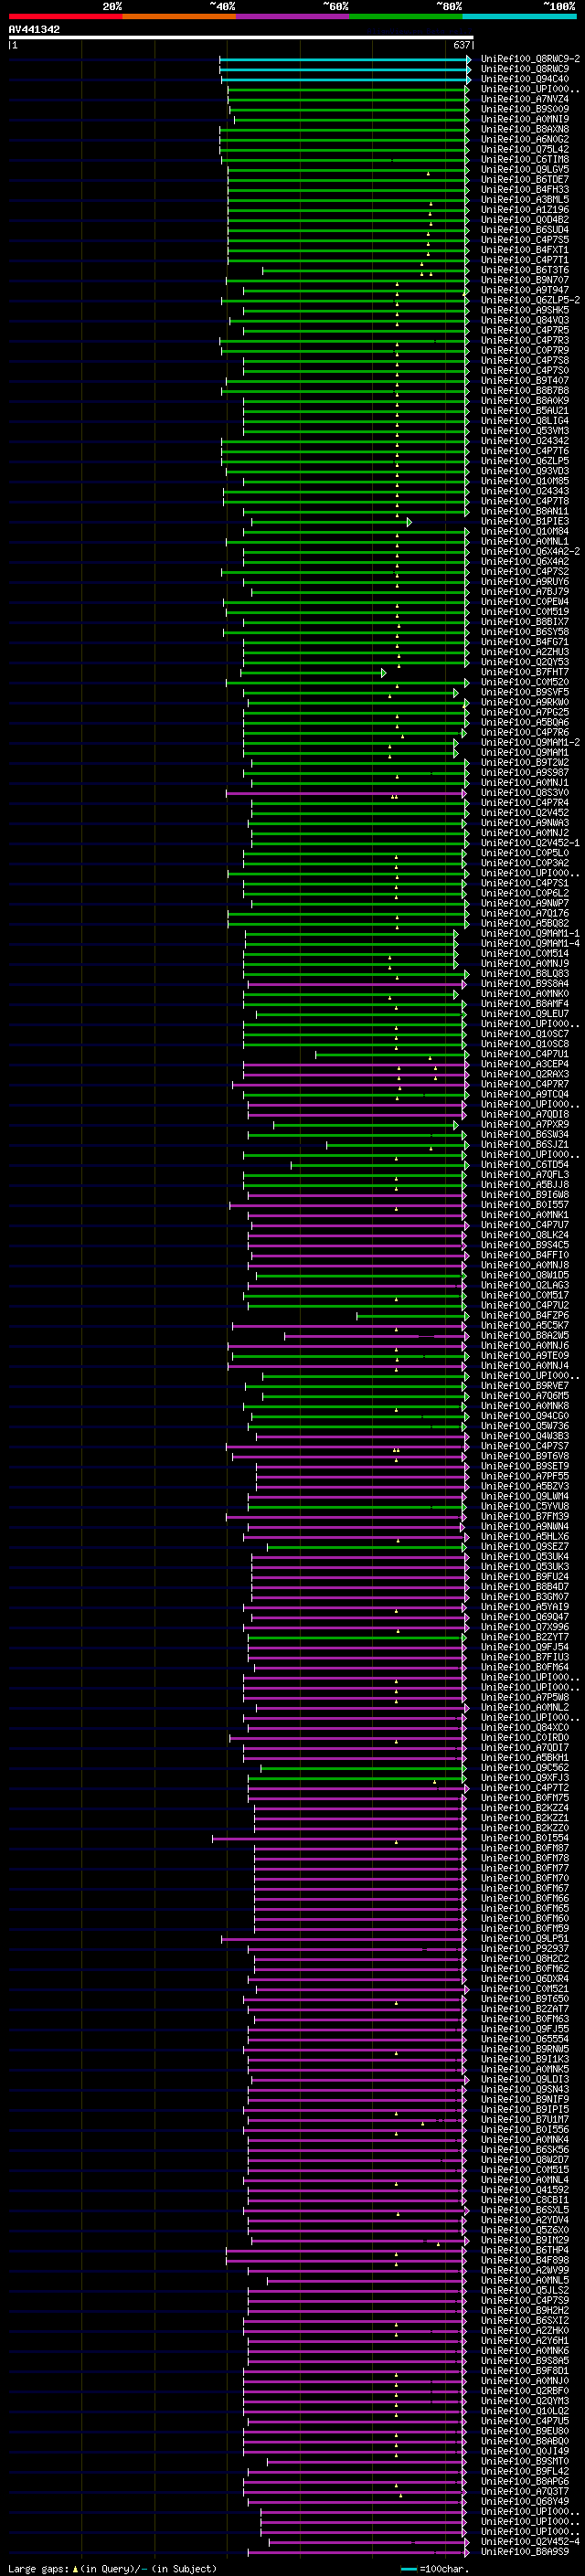Open the UniRef100_Q9LGV5 entry

524,169
